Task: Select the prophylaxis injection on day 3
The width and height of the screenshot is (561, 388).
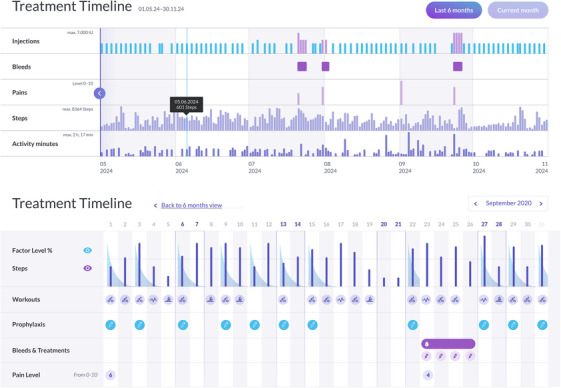Action: 140,325
